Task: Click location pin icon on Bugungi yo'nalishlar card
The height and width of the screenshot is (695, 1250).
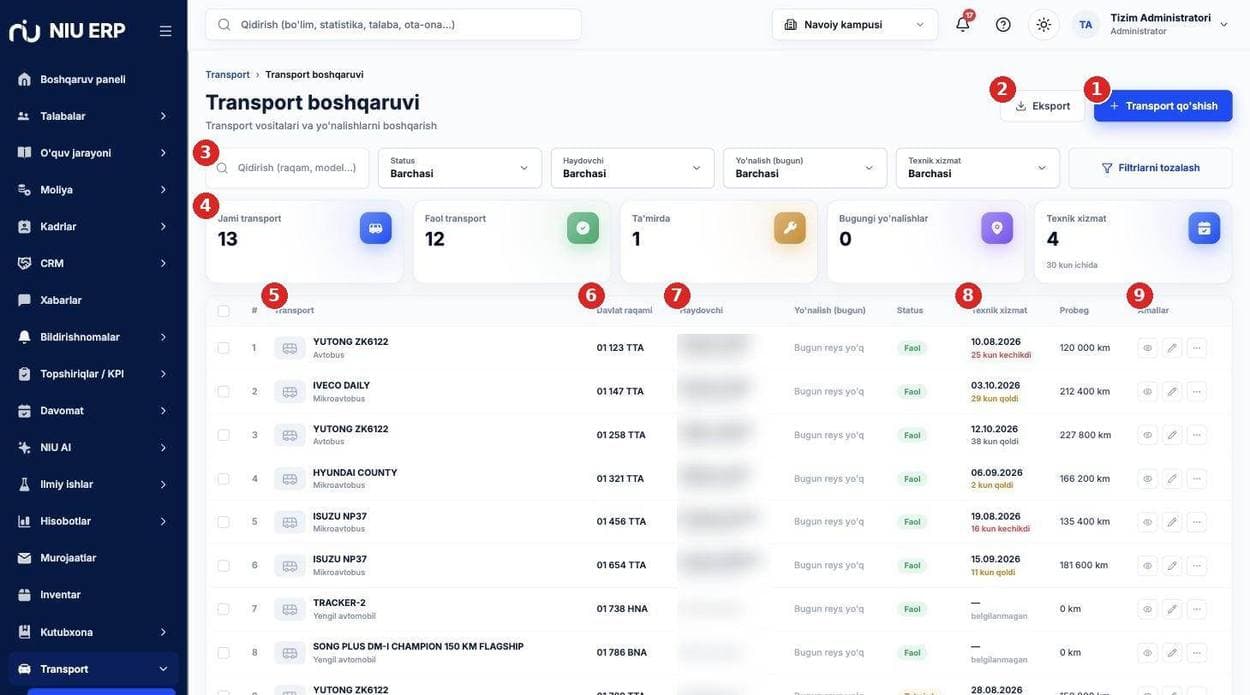Action: (997, 228)
